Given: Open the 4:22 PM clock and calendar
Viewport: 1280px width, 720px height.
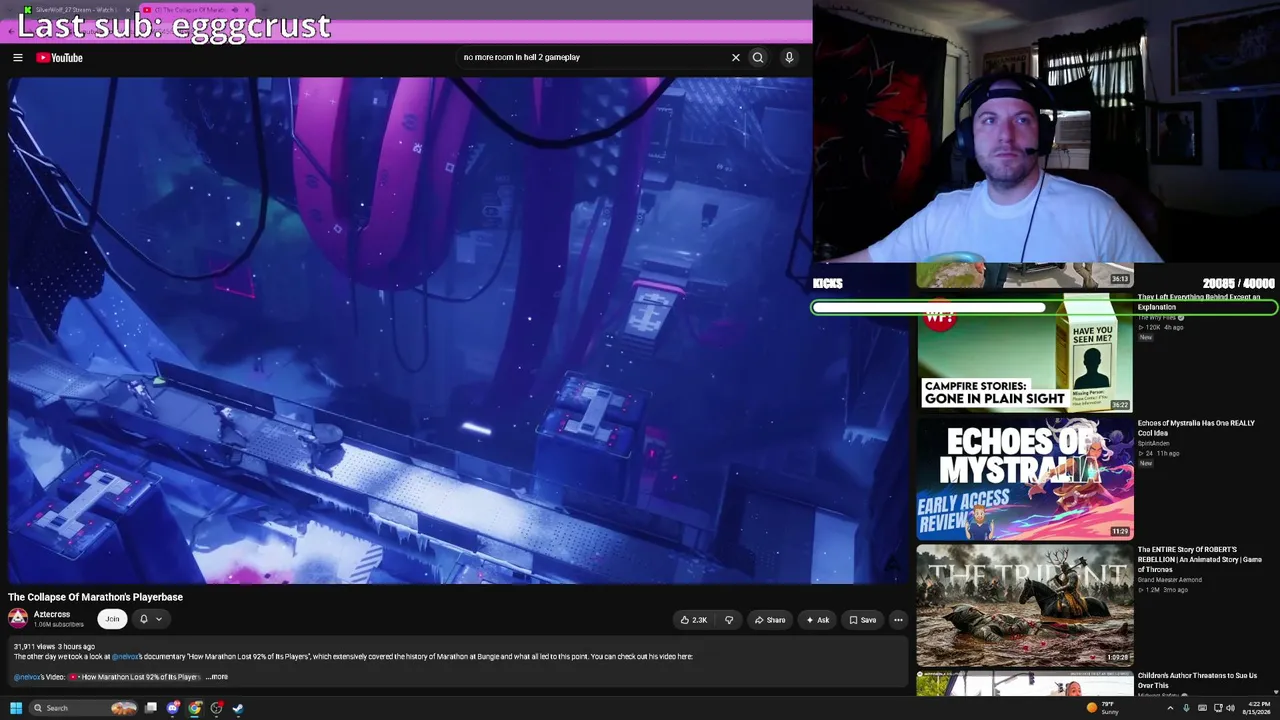Looking at the screenshot, I should coord(1256,708).
